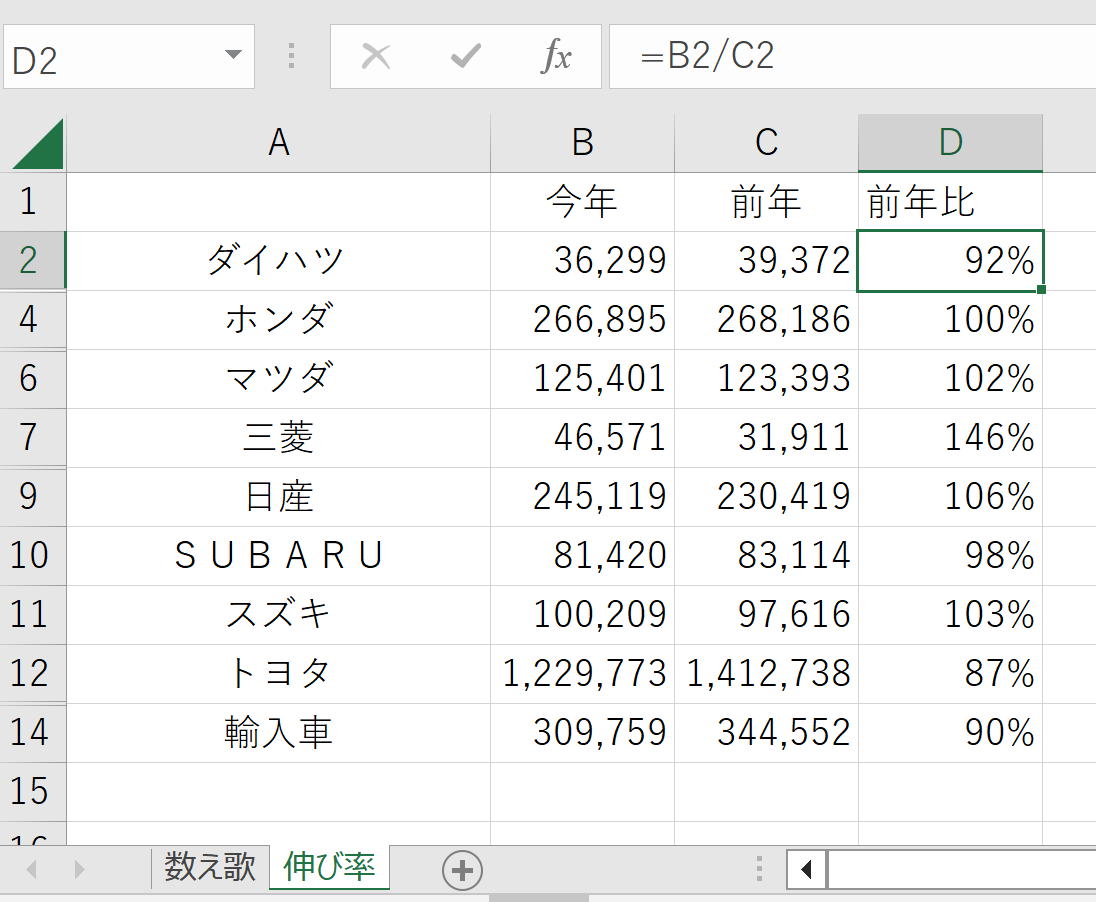This screenshot has width=1096, height=902.
Task: Click the 輸入車 cell
Action: pos(278,733)
